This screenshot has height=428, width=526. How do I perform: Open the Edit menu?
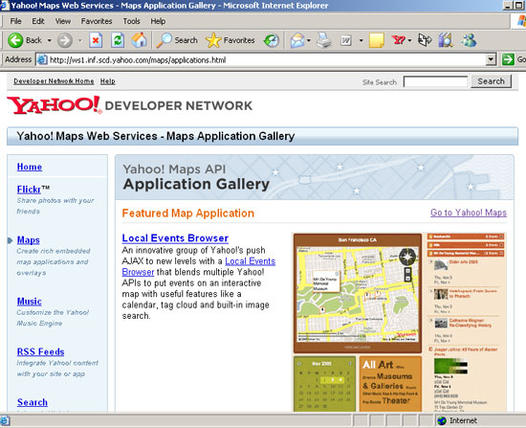tap(38, 21)
